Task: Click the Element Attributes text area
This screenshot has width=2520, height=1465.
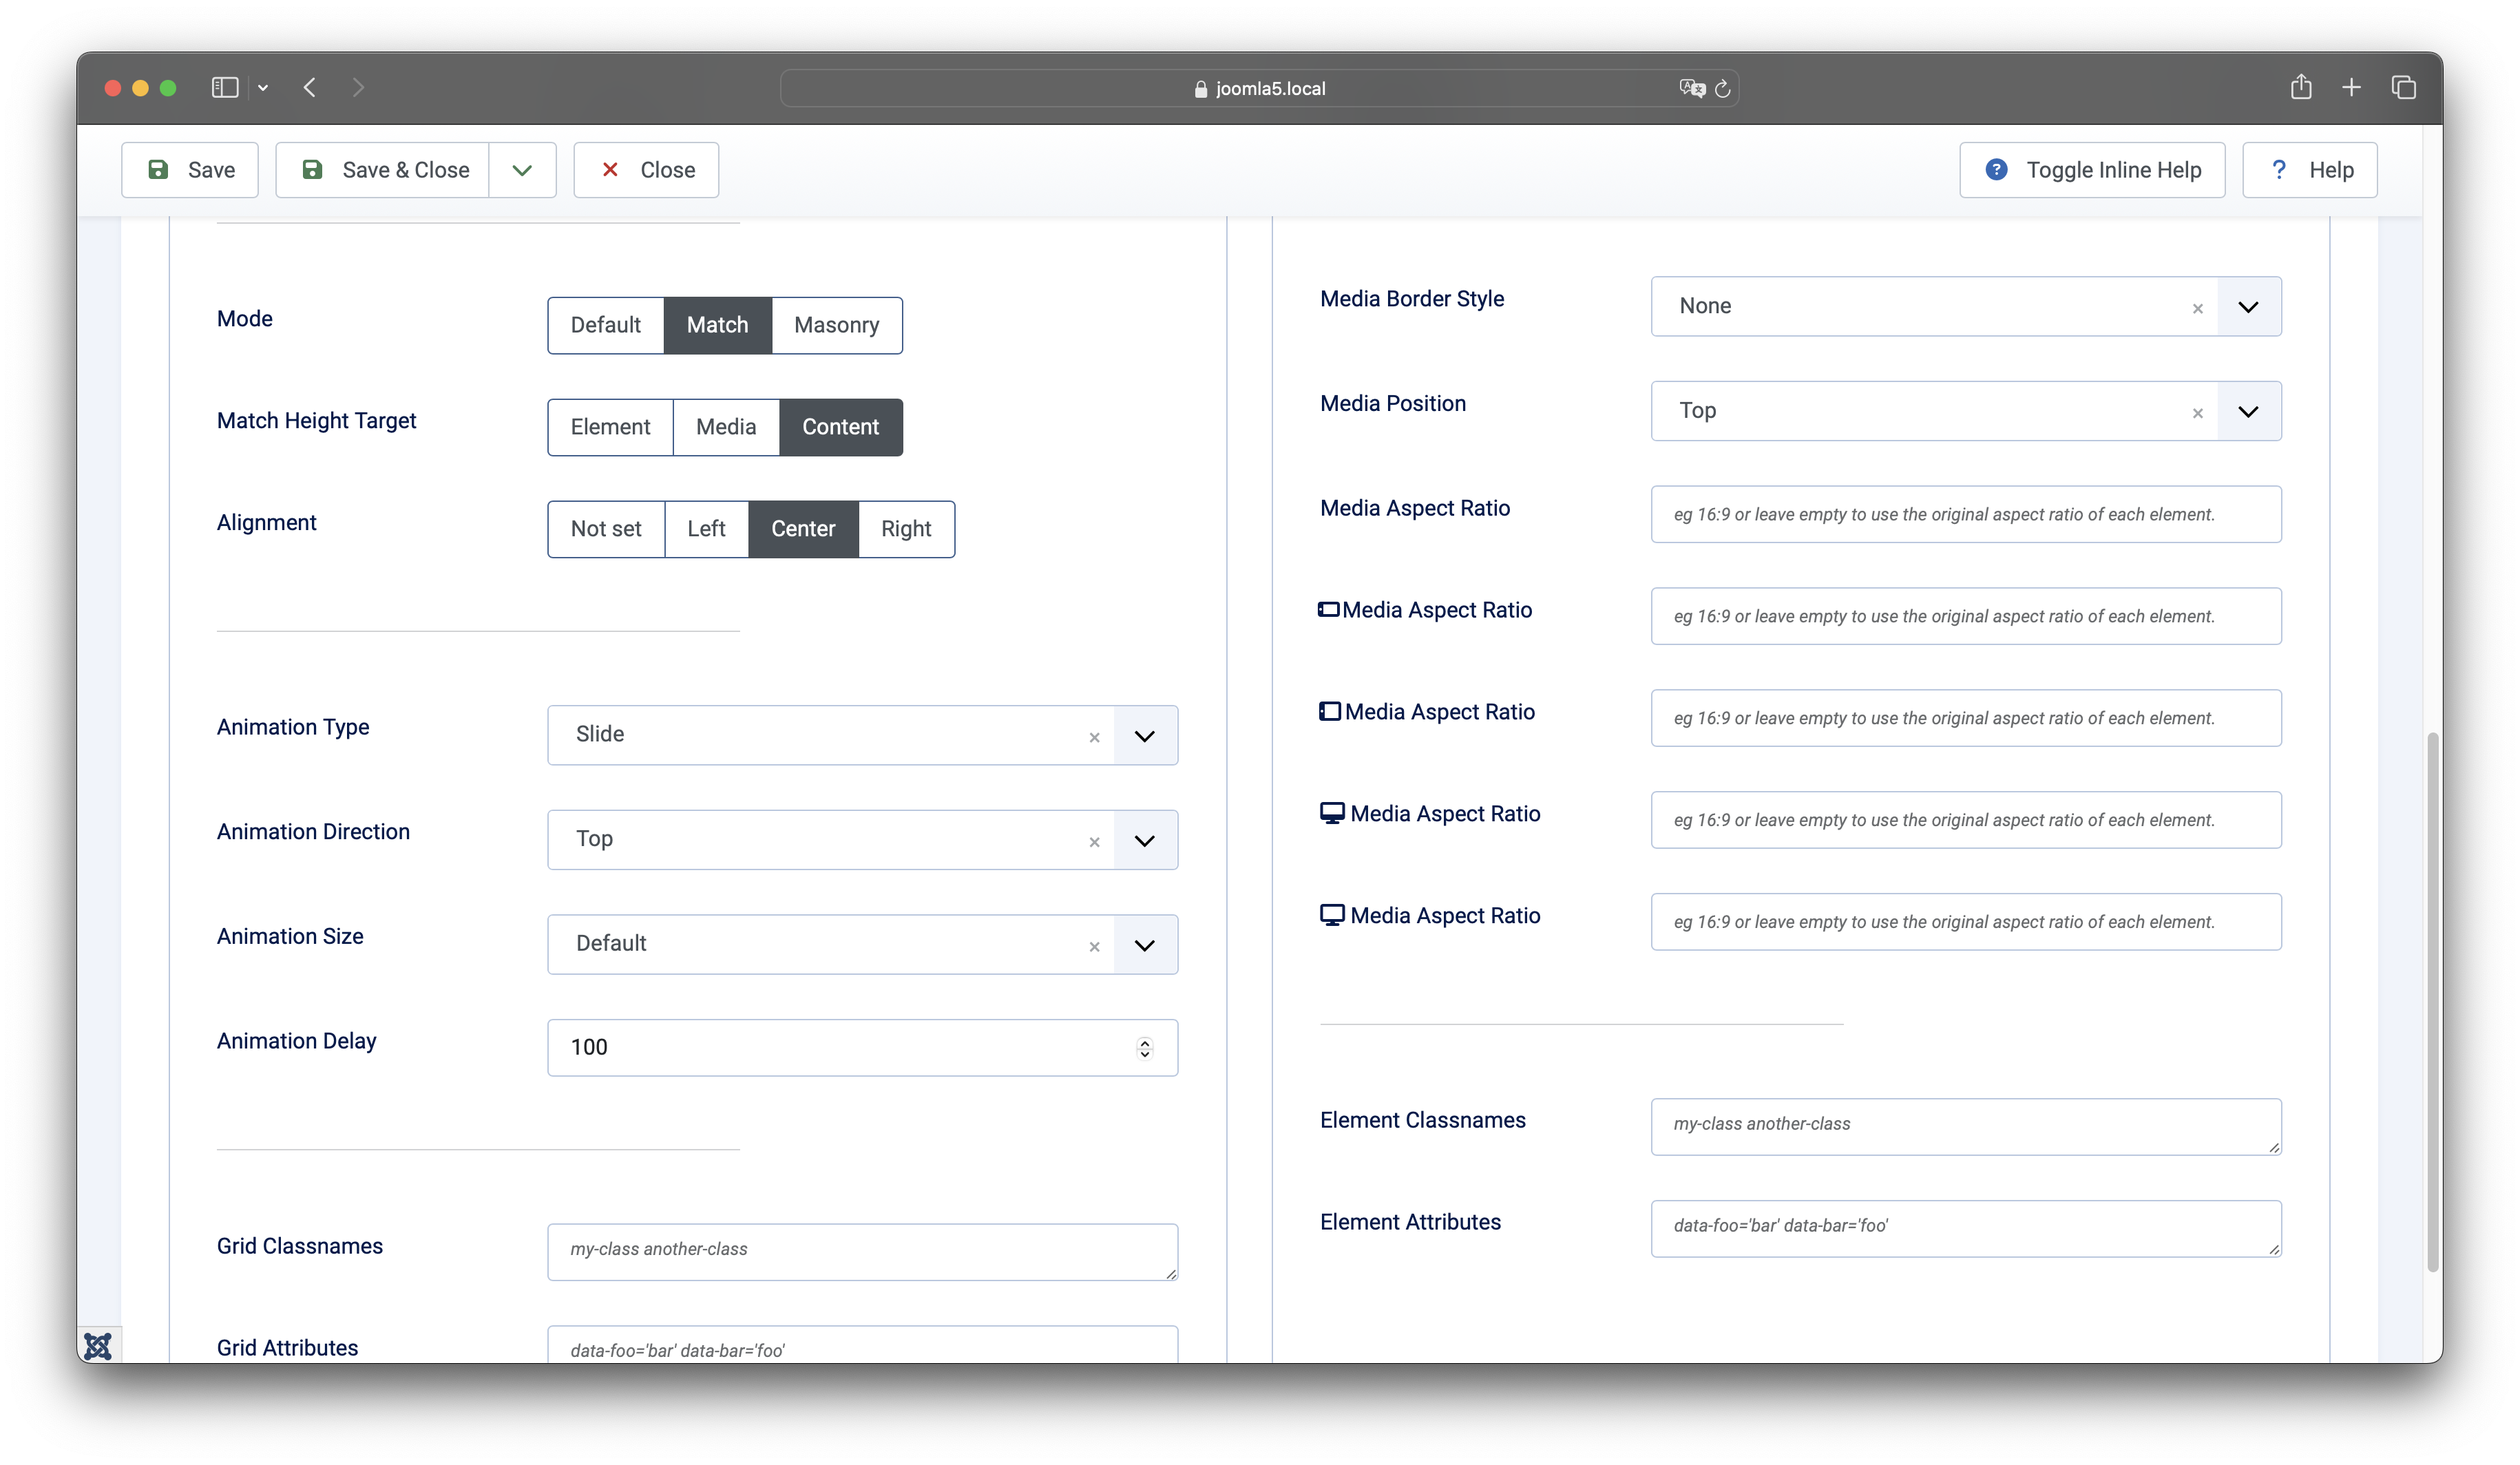Action: pos(1966,1229)
